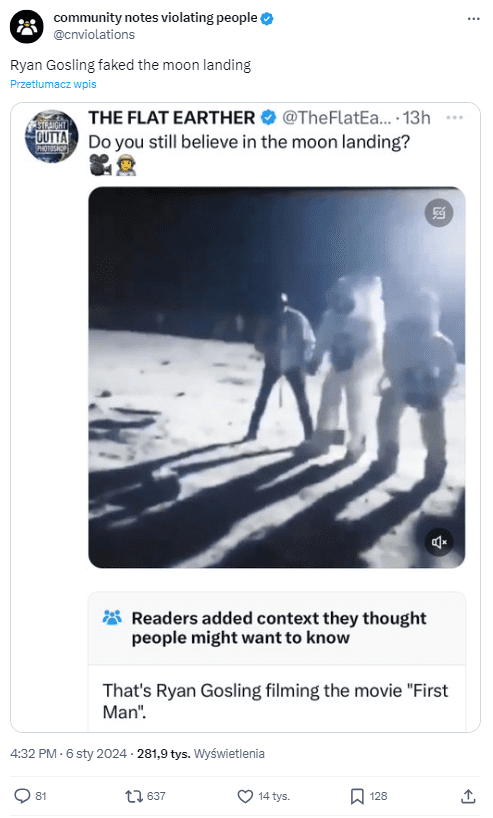This screenshot has height=818, width=493.
Task: Click the Przetłumacz wpis translate link
Action: coord(53,84)
